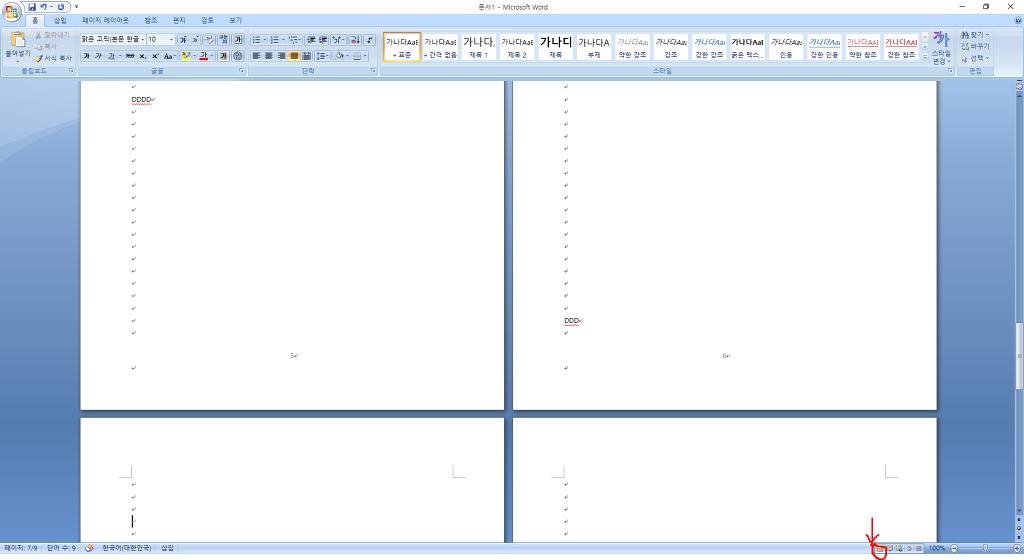1024x560 pixels.
Task: Toggle italic formatting
Action: (x=99, y=56)
